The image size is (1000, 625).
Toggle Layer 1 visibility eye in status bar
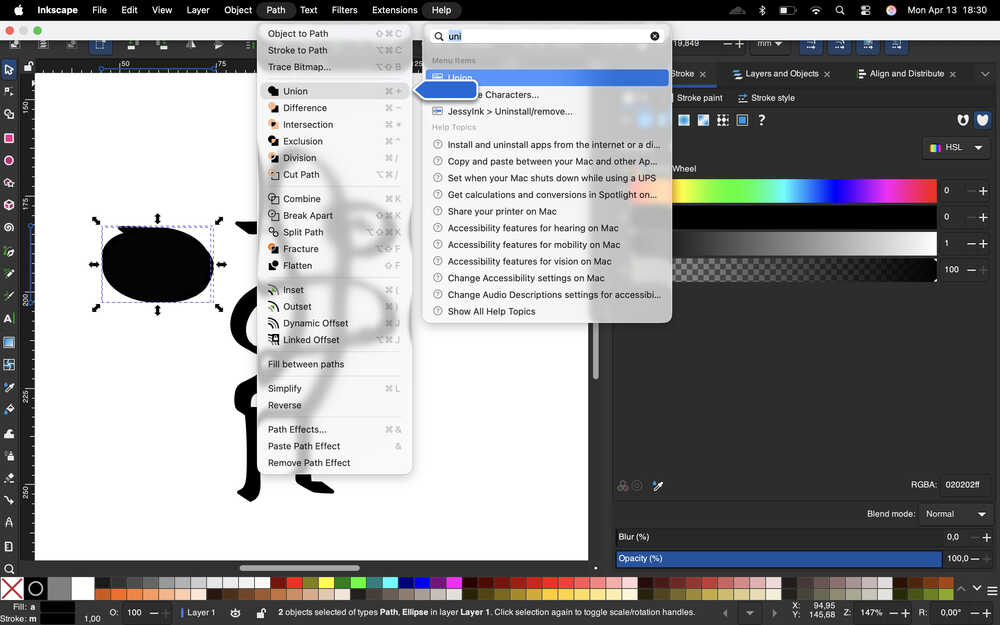[235, 613]
